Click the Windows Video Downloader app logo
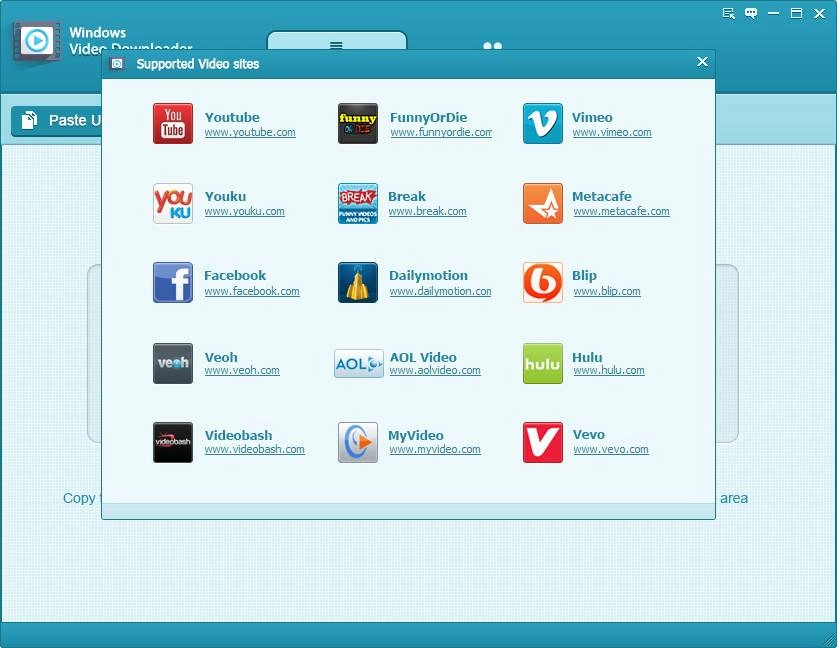 (x=36, y=42)
